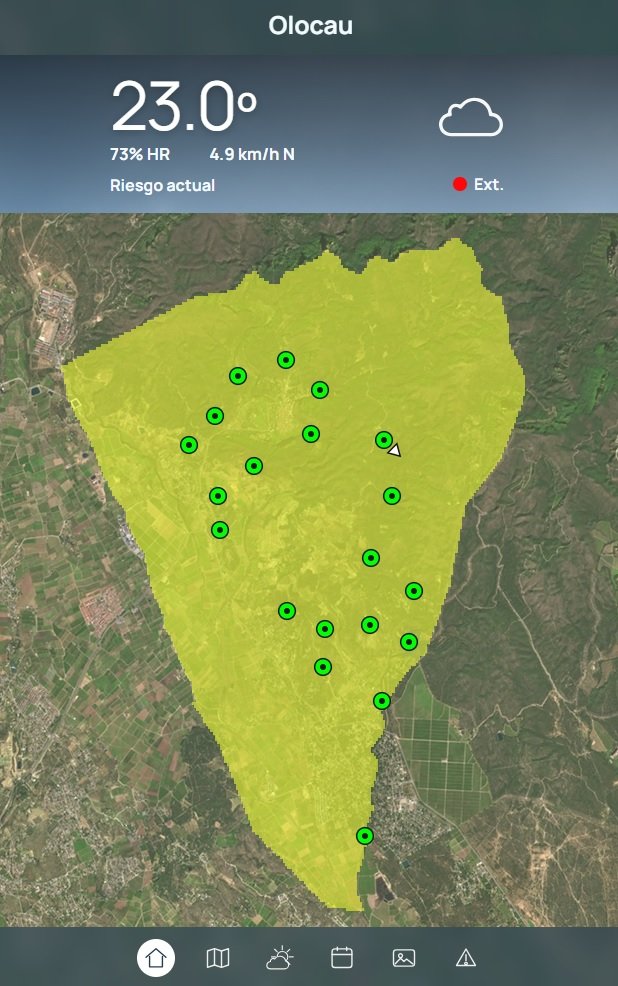Select the white triangle map marker
The image size is (618, 986).
click(x=394, y=450)
